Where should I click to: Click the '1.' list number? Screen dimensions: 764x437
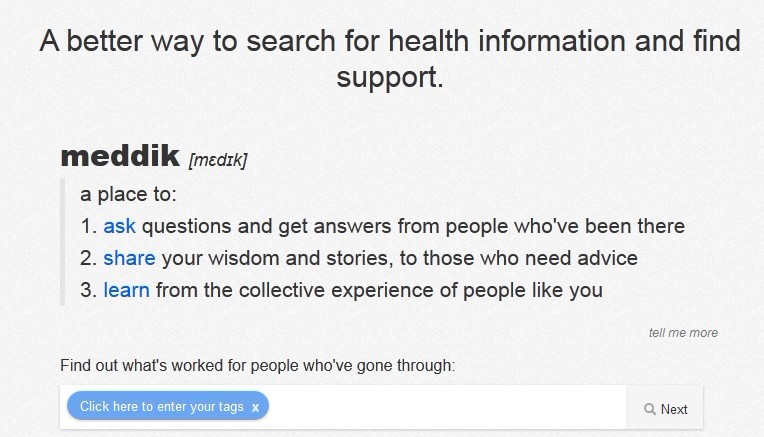pyautogui.click(x=88, y=227)
